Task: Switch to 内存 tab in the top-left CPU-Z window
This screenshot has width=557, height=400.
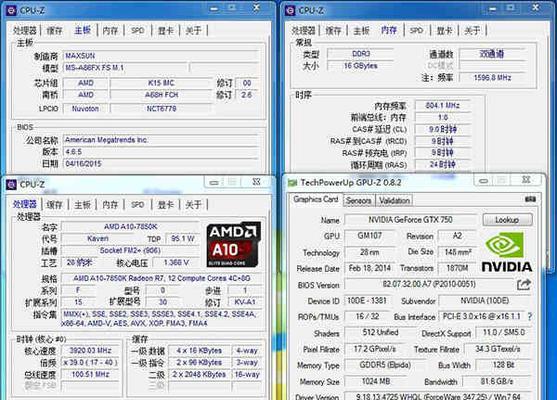Action: point(110,31)
